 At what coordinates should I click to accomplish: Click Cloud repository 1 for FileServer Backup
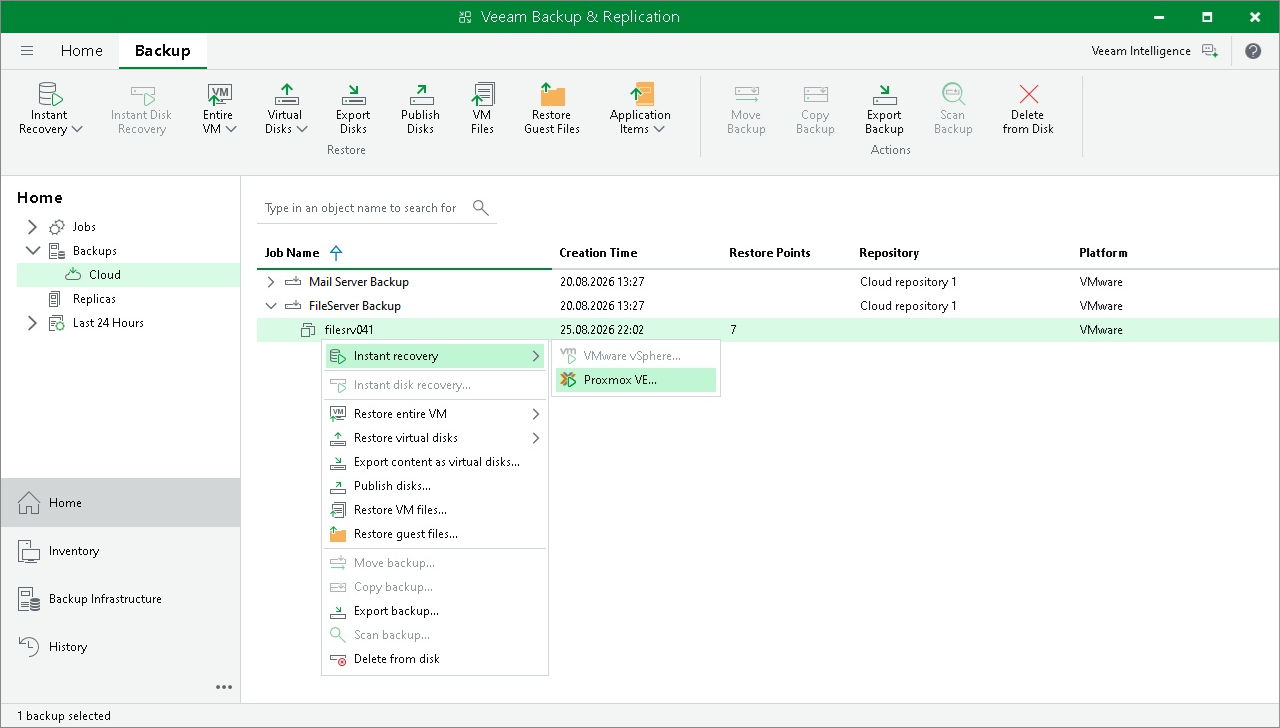point(908,306)
